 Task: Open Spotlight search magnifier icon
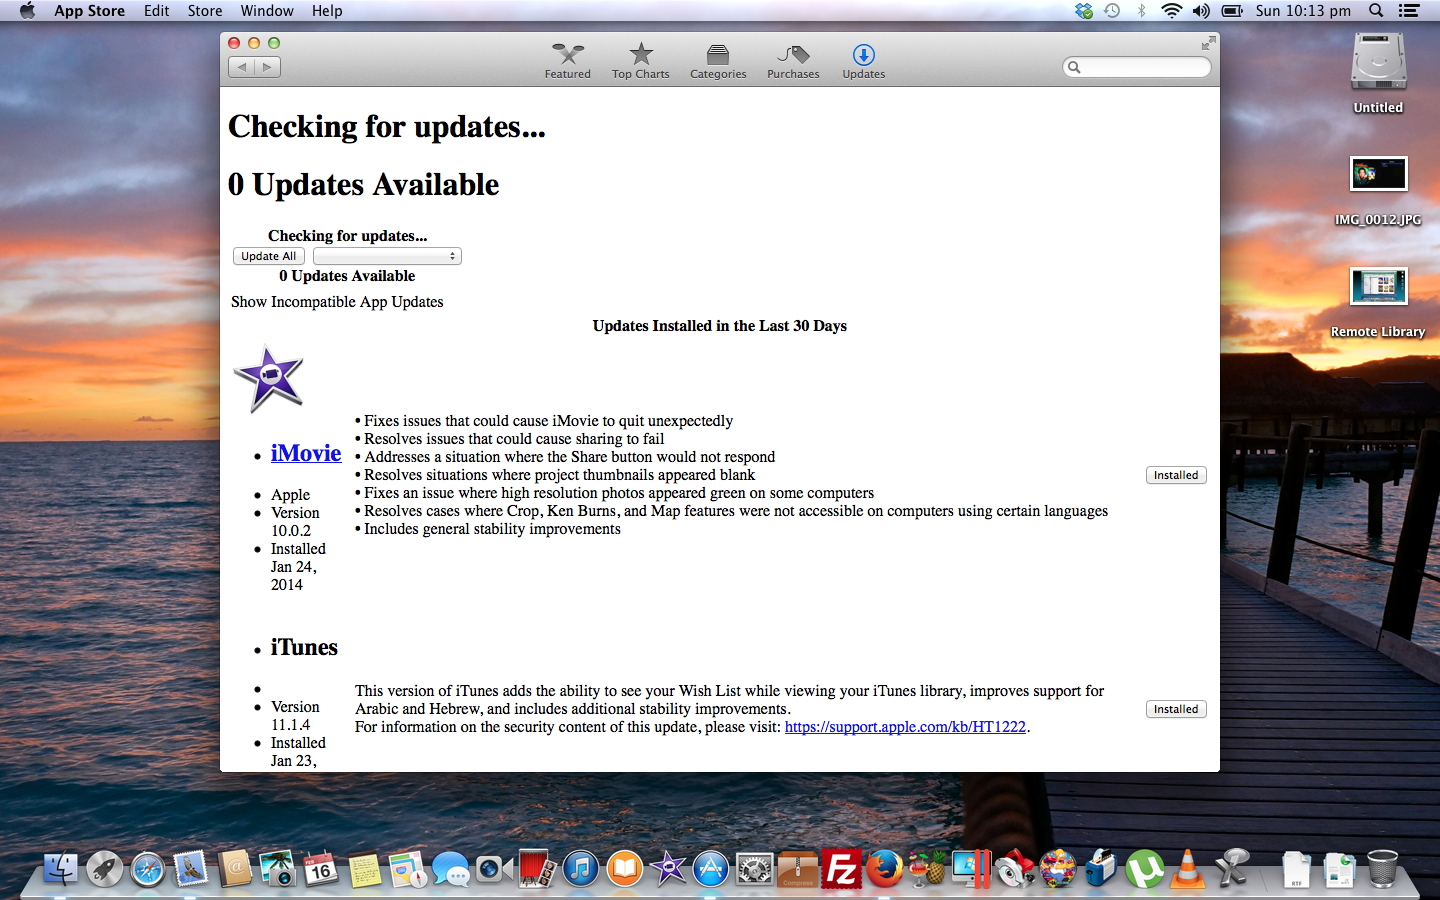point(1376,11)
